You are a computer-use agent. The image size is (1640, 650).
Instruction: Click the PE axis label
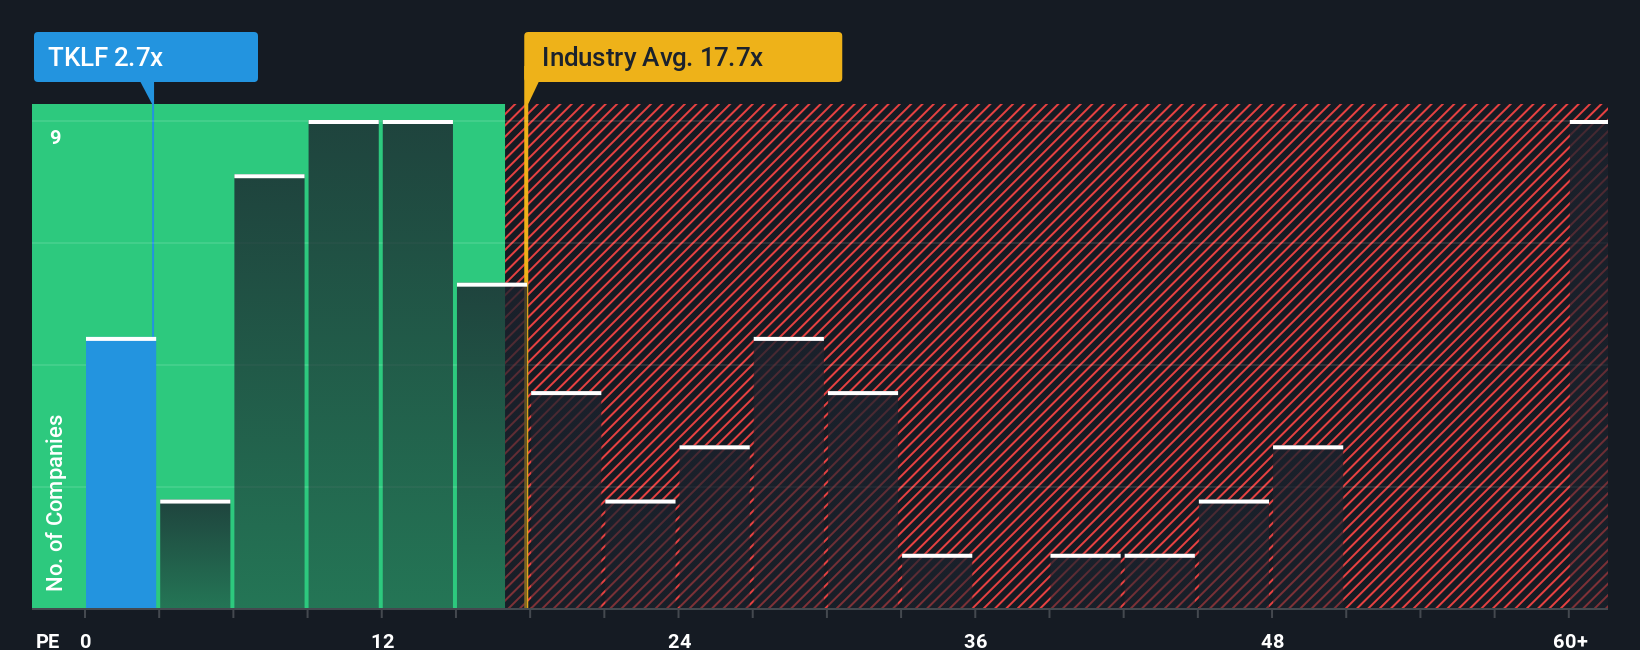click(48, 641)
